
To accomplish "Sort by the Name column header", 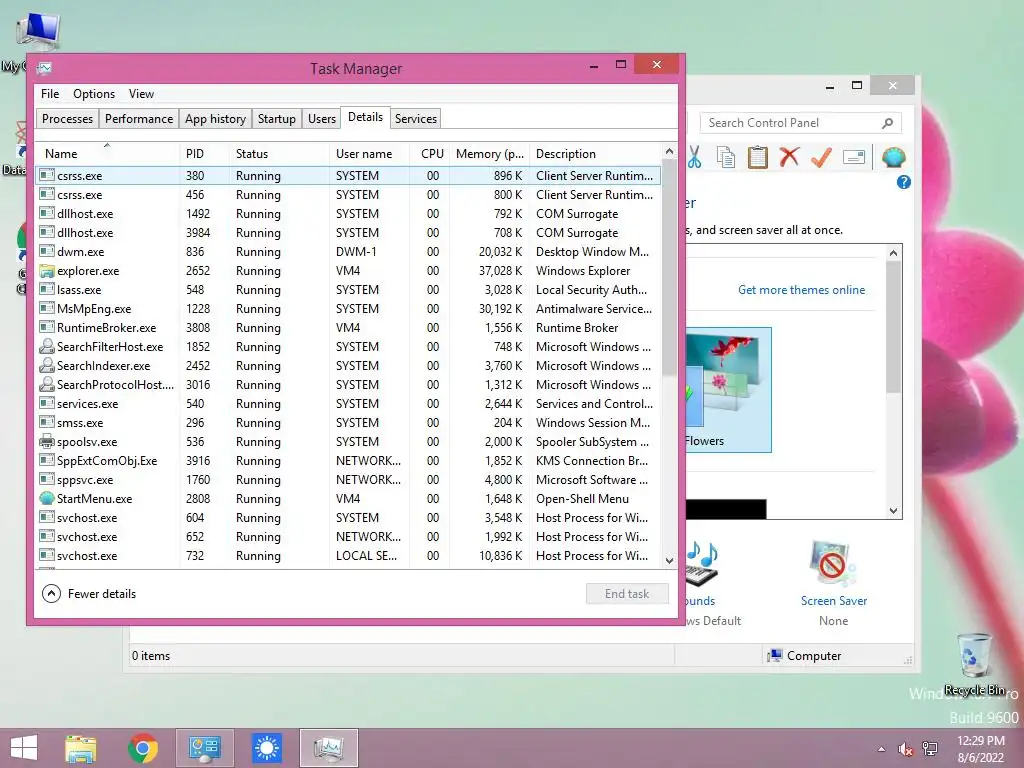I will pos(106,153).
